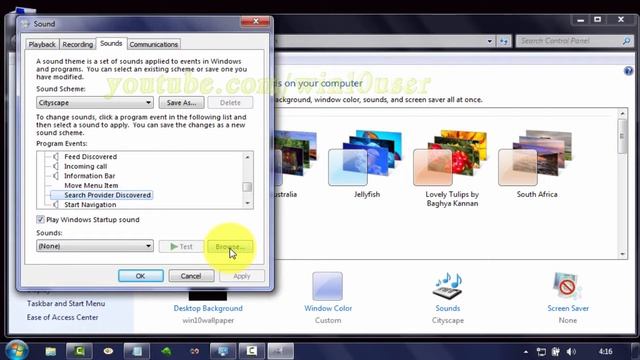
Task: Switch to the Playback tab
Action: (42, 44)
